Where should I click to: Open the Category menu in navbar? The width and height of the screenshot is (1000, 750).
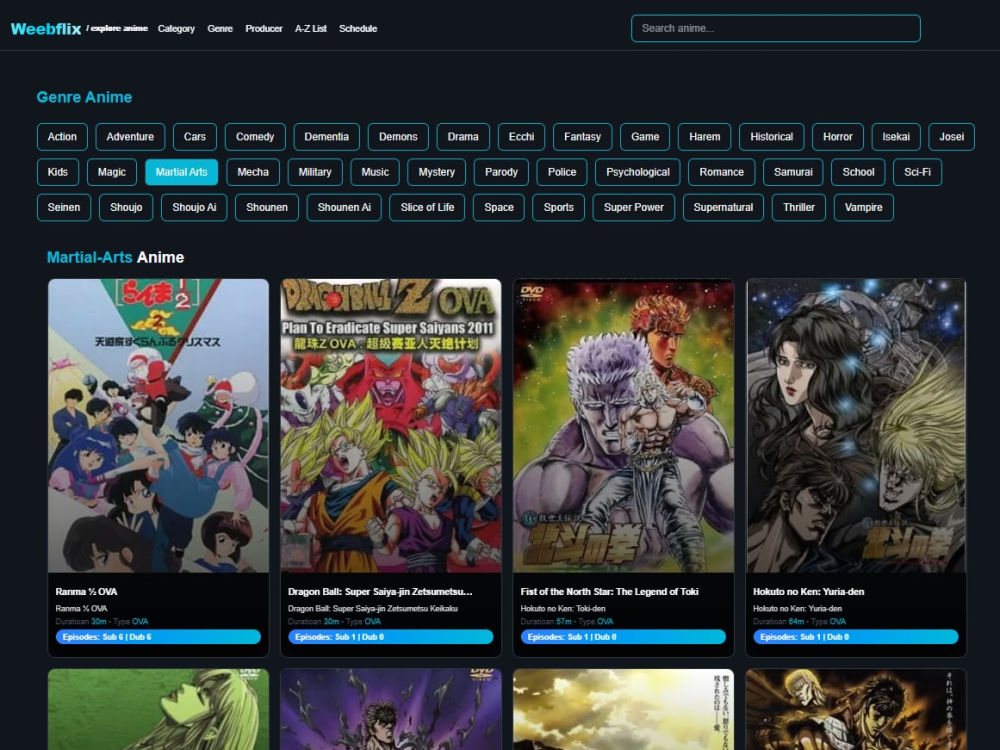176,29
